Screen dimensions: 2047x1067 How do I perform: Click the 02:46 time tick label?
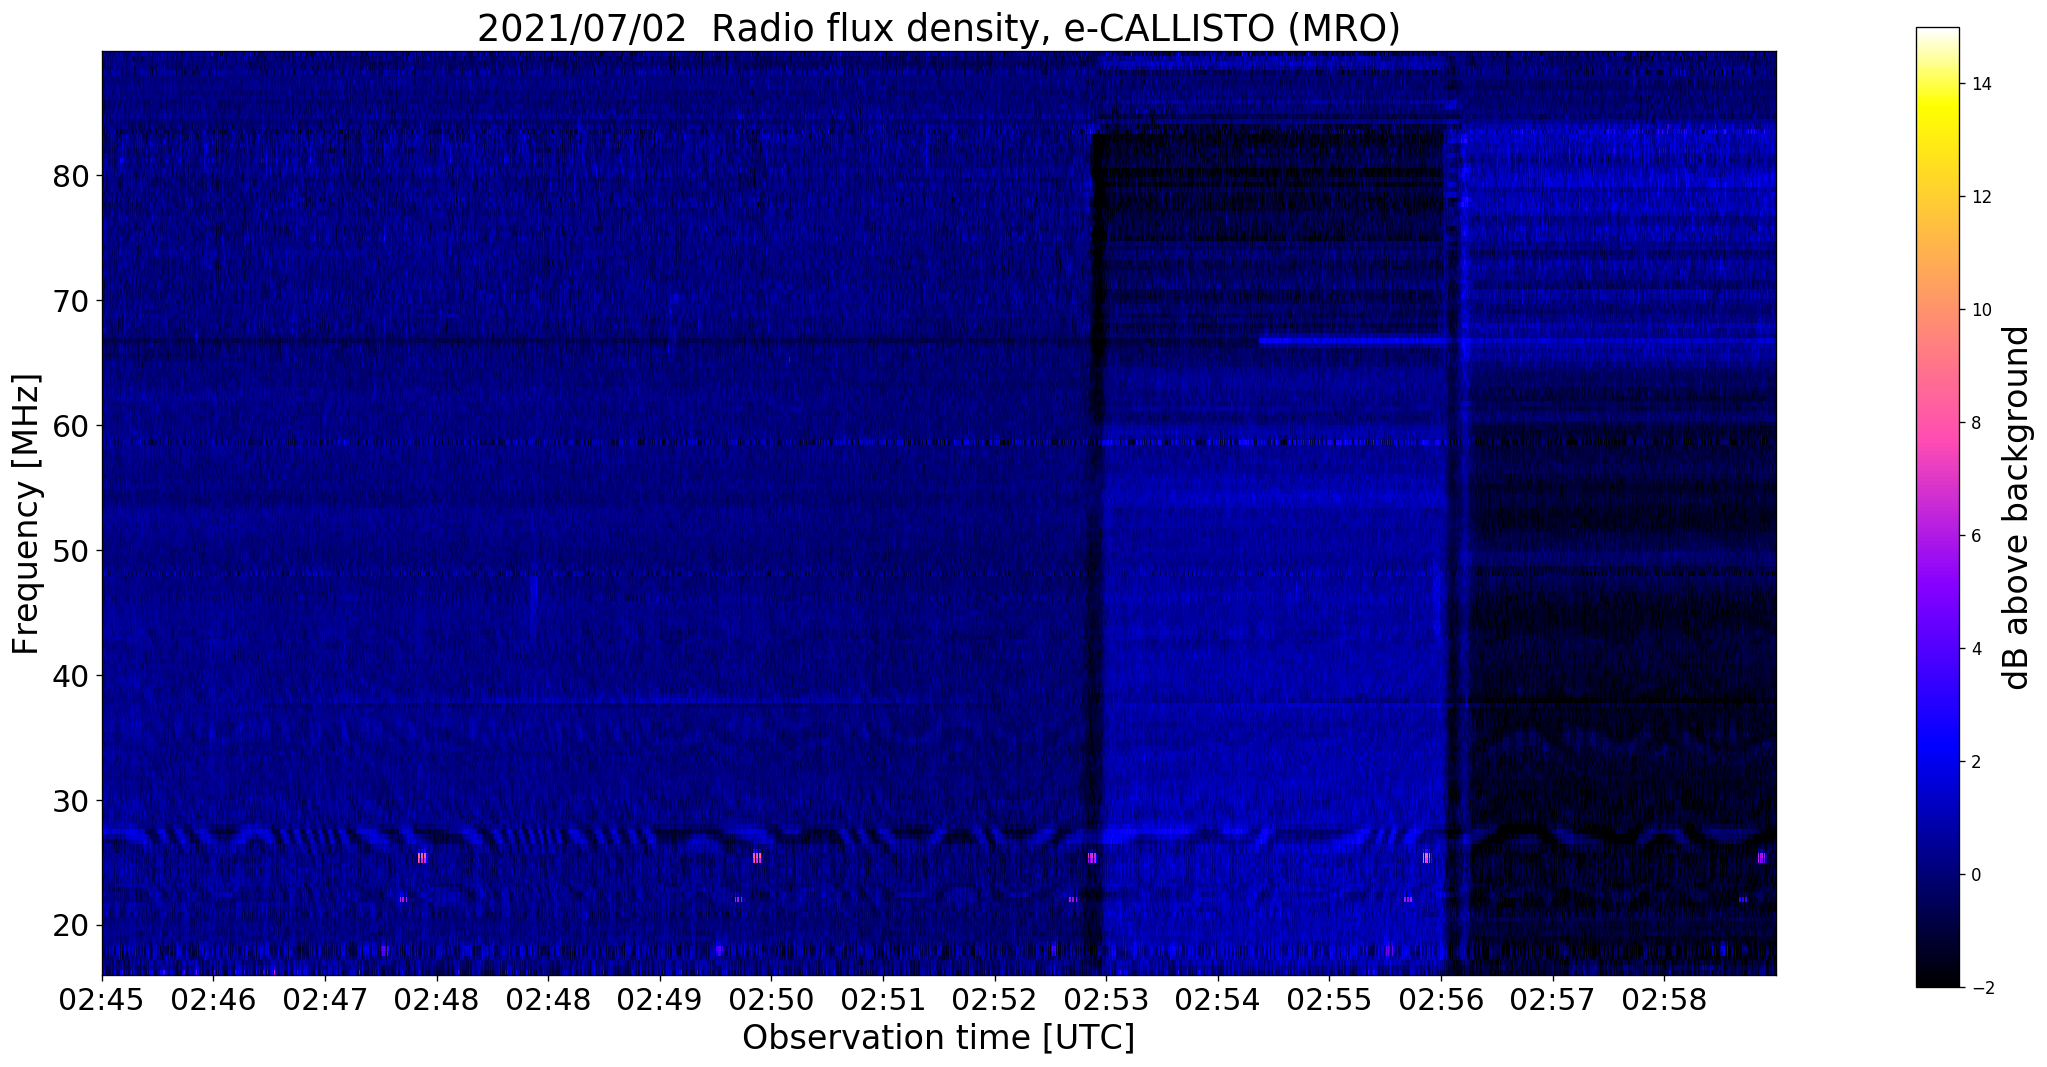[x=213, y=1000]
